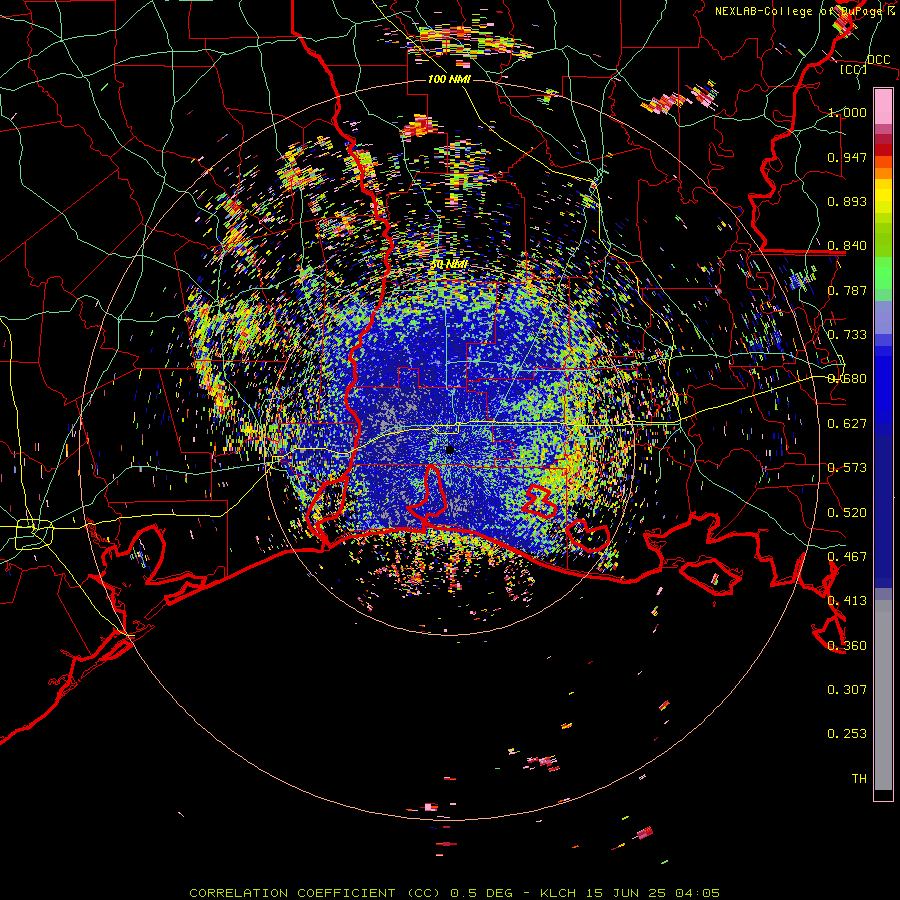Screen dimensions: 900x900
Task: Click the 100 NMI range ring label
Action: point(449,79)
